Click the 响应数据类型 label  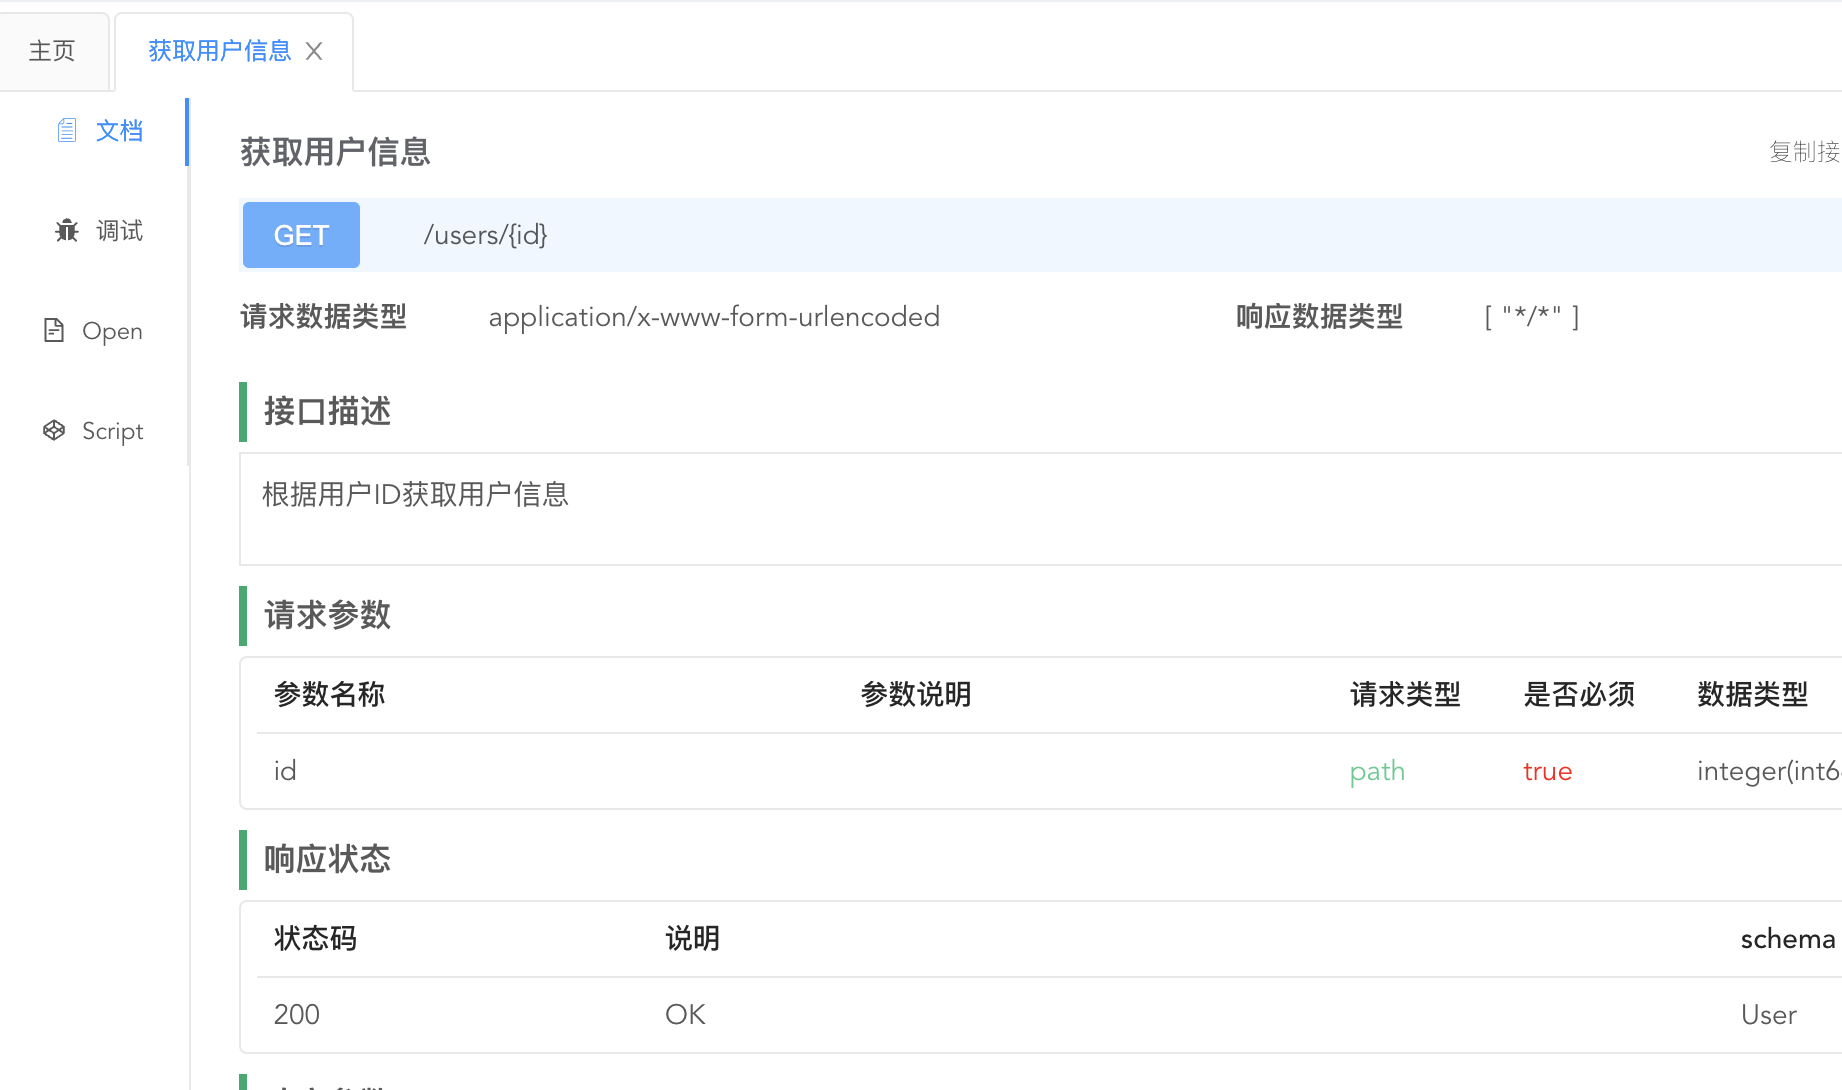pyautogui.click(x=1319, y=317)
